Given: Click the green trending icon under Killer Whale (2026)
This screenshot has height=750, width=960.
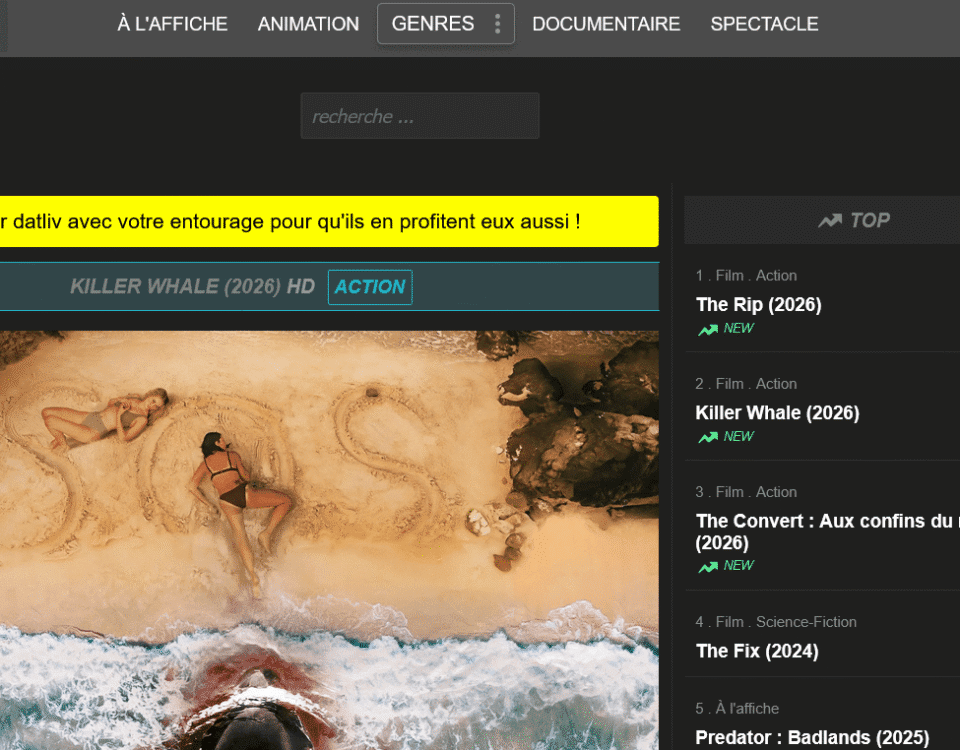Looking at the screenshot, I should [x=708, y=437].
